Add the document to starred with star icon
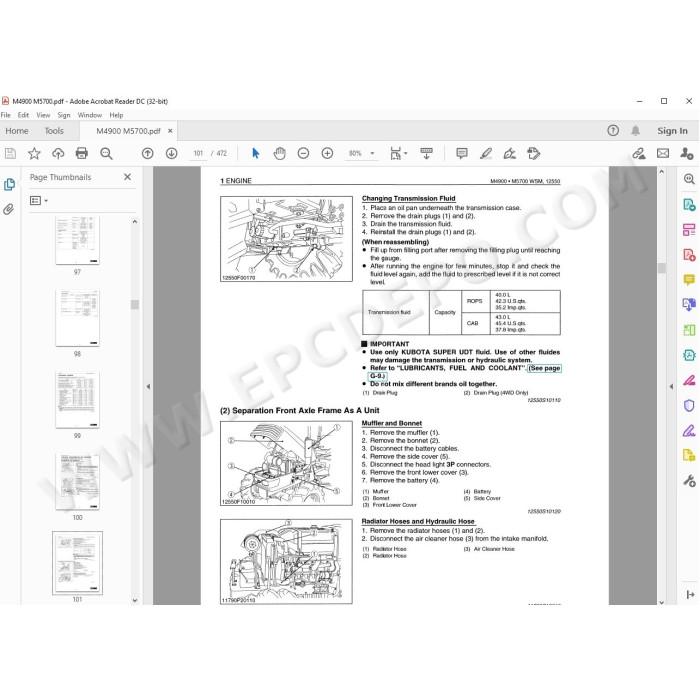Image resolution: width=700 pixels, height=700 pixels. coord(34,154)
